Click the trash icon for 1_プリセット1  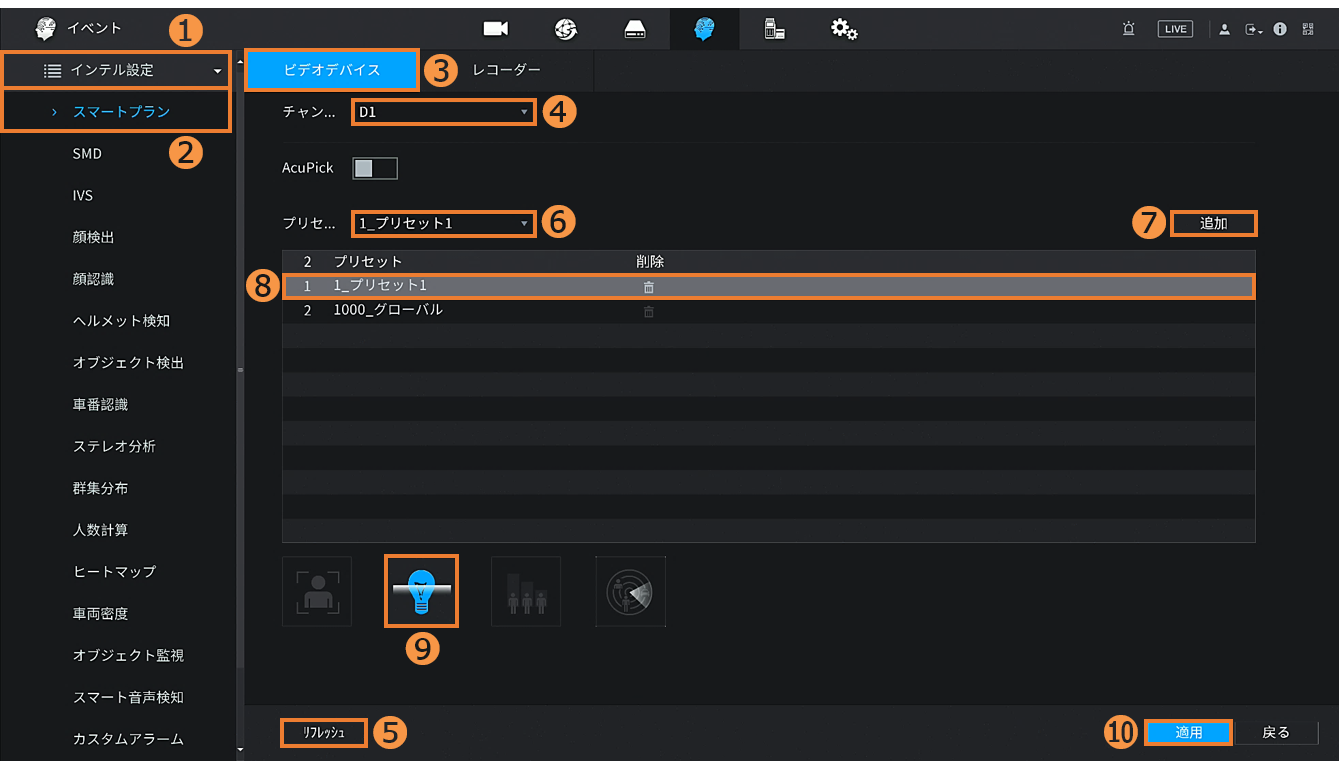click(x=649, y=287)
